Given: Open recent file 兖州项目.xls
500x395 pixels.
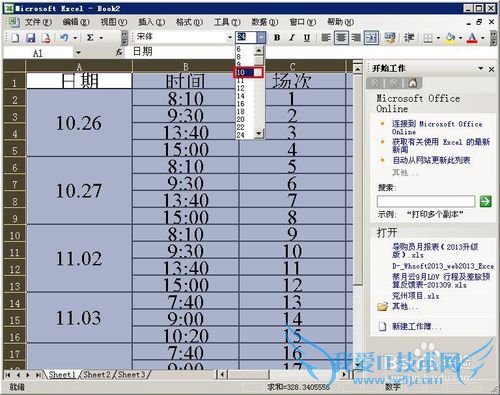Looking at the screenshot, I should point(416,296).
